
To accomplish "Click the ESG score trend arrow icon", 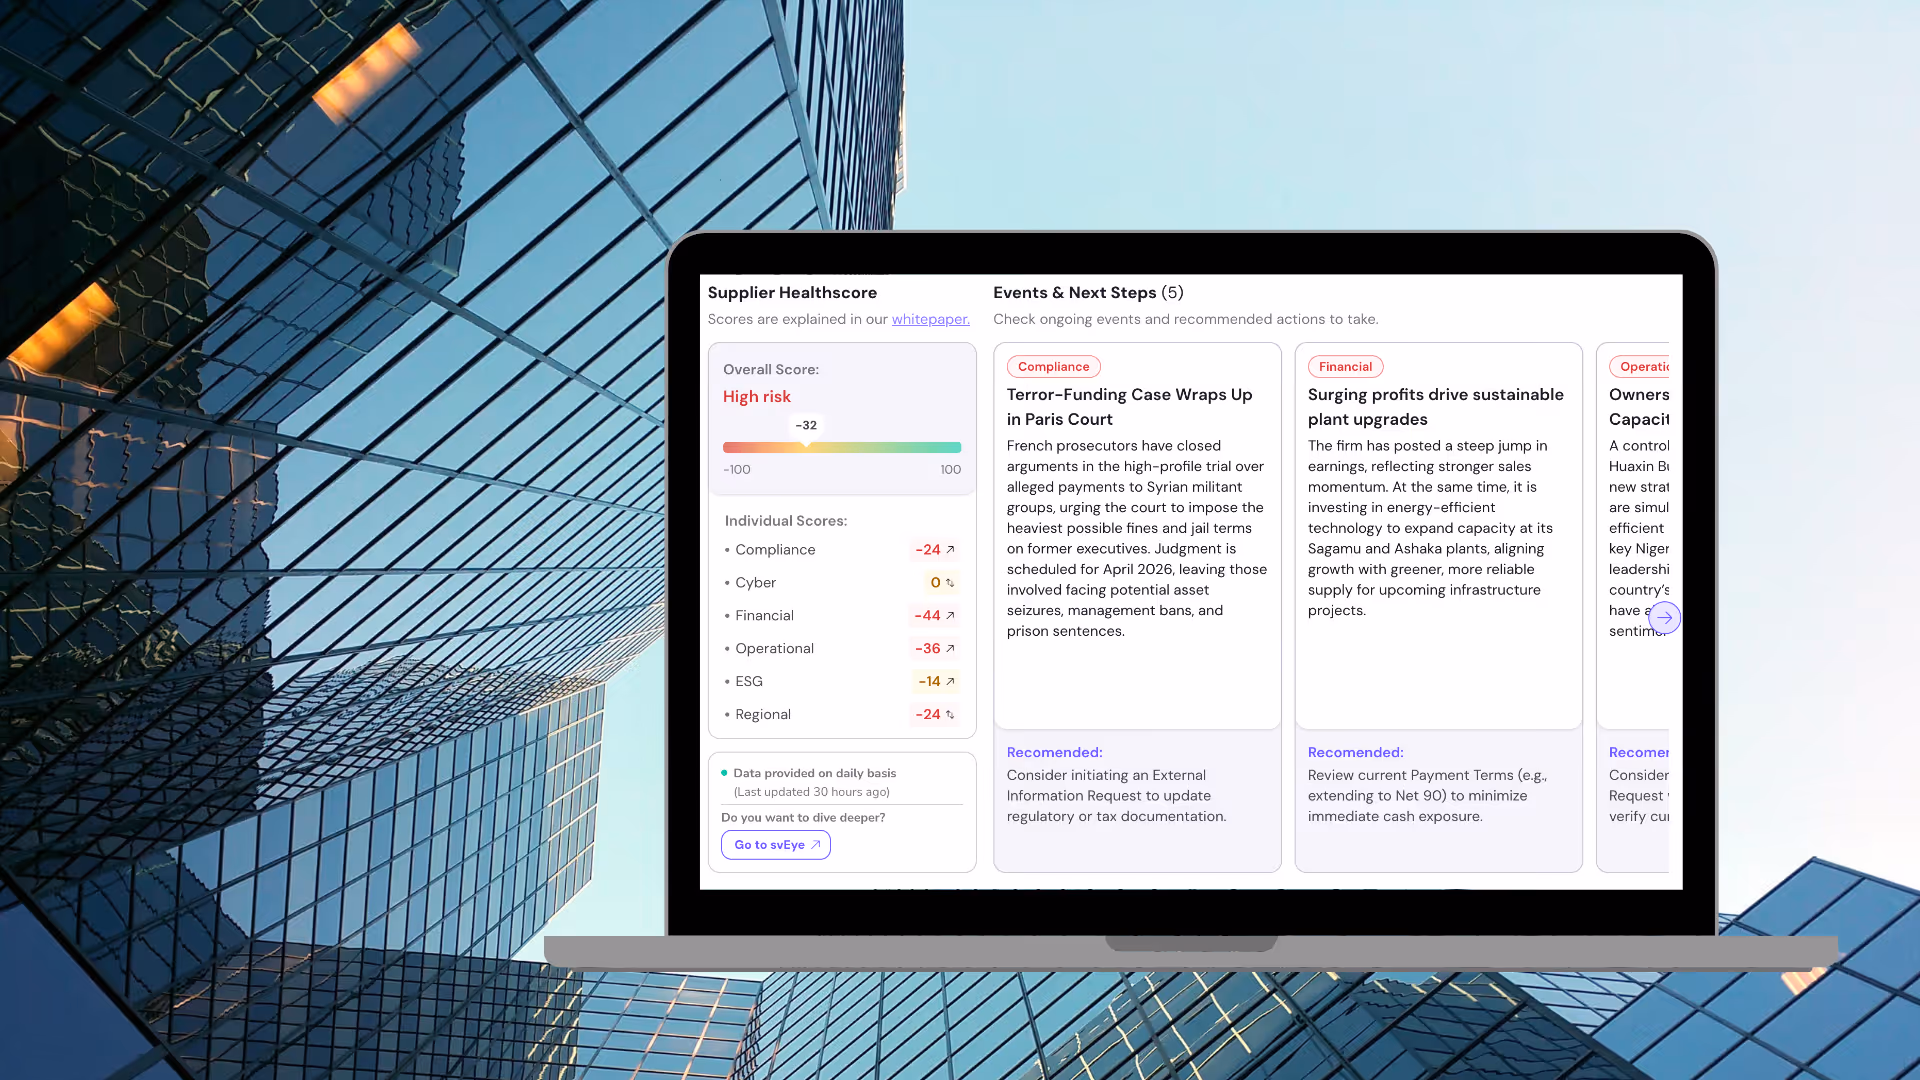I will (950, 682).
